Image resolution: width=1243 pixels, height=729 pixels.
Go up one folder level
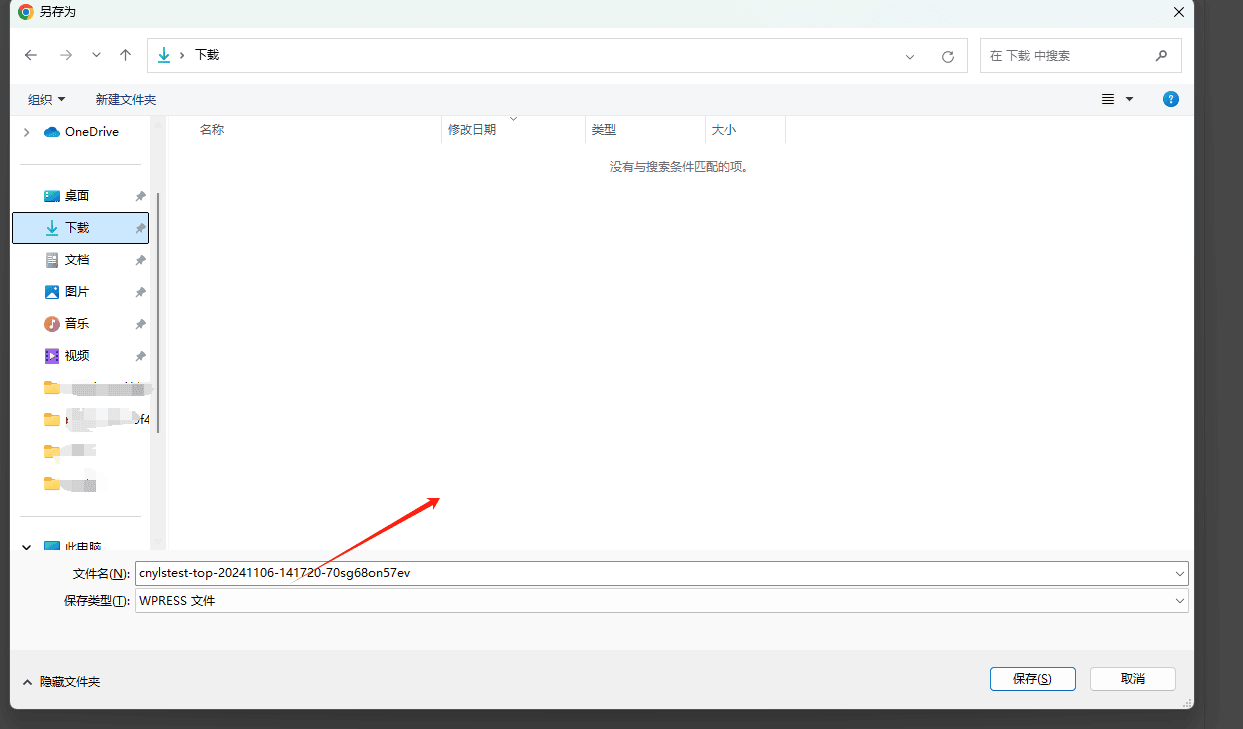[x=125, y=56]
